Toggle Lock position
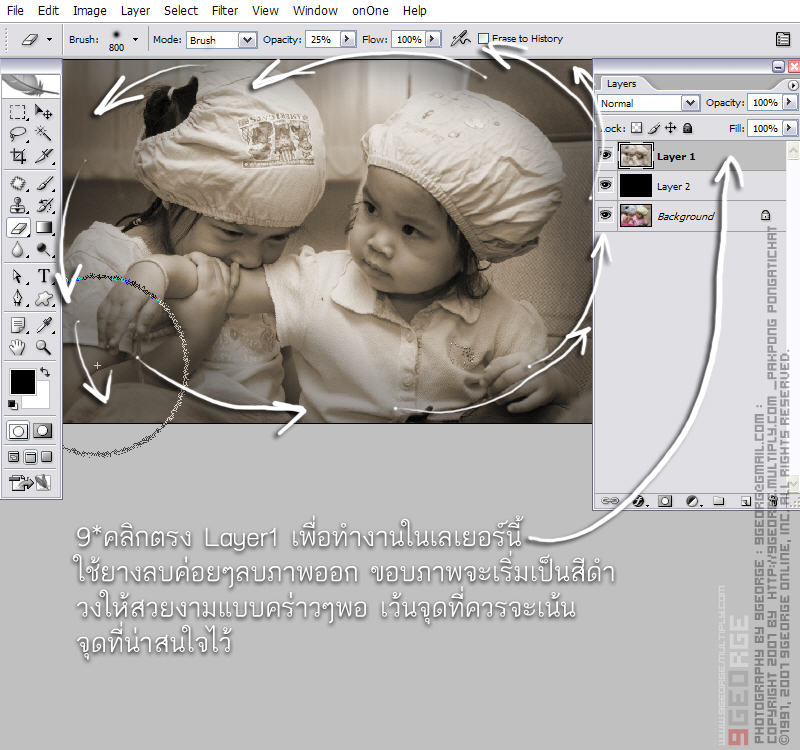Screen dimensions: 800x750 coord(671,128)
